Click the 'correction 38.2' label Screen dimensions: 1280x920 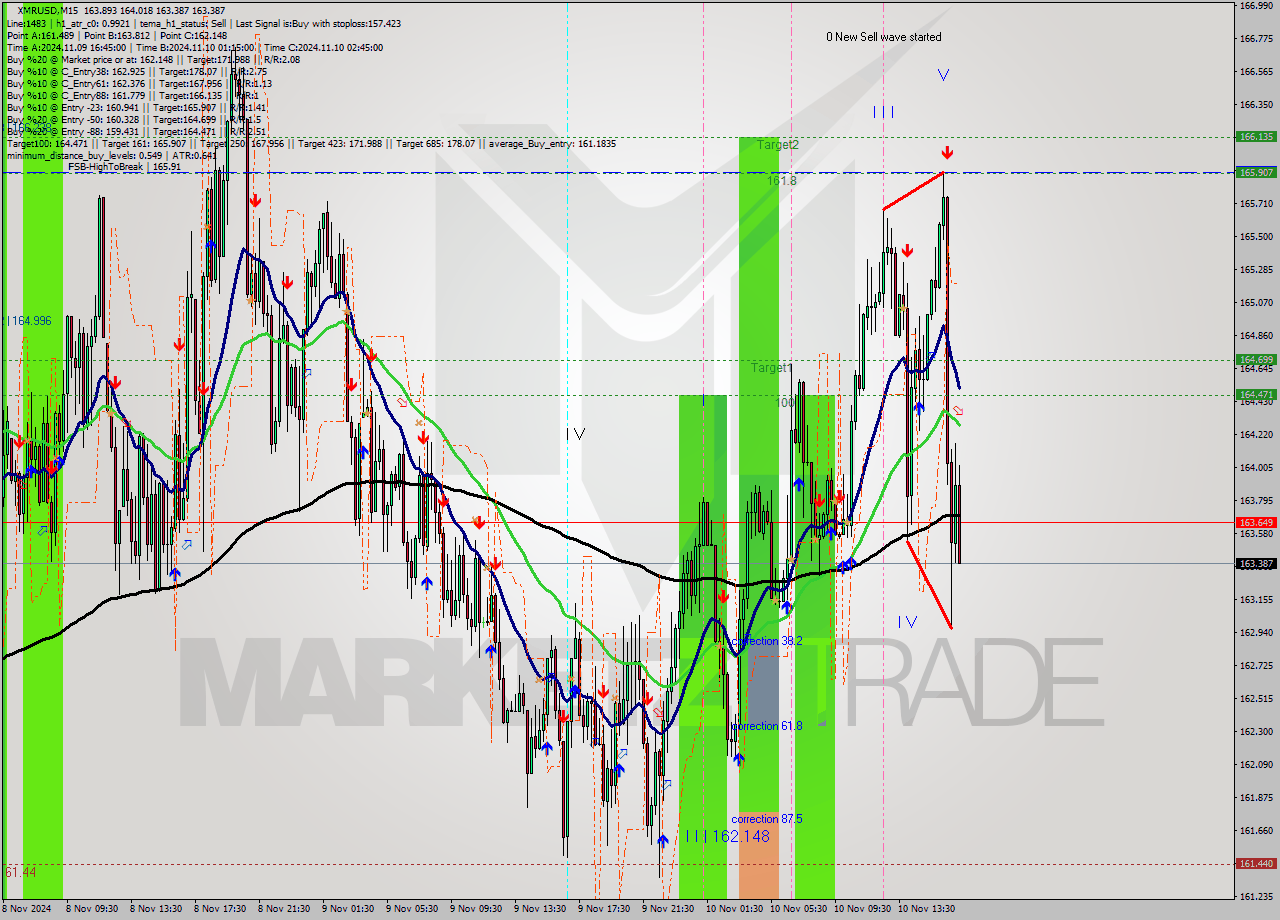[x=766, y=641]
